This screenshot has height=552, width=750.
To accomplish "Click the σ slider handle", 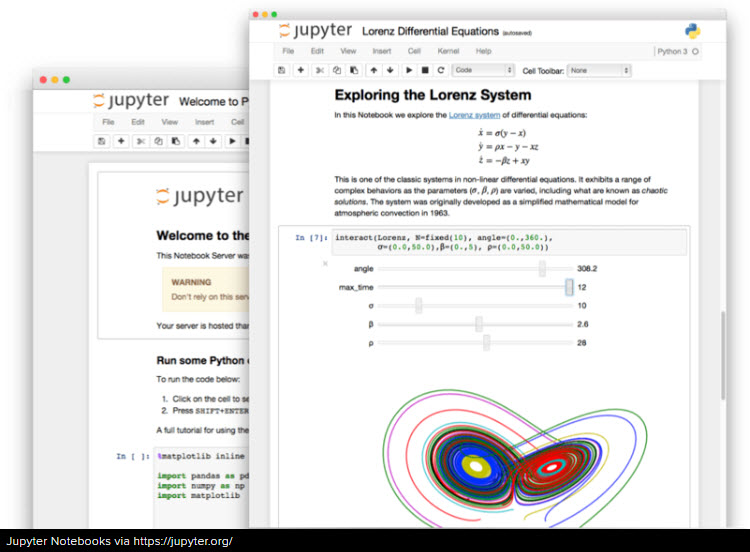I will (418, 306).
